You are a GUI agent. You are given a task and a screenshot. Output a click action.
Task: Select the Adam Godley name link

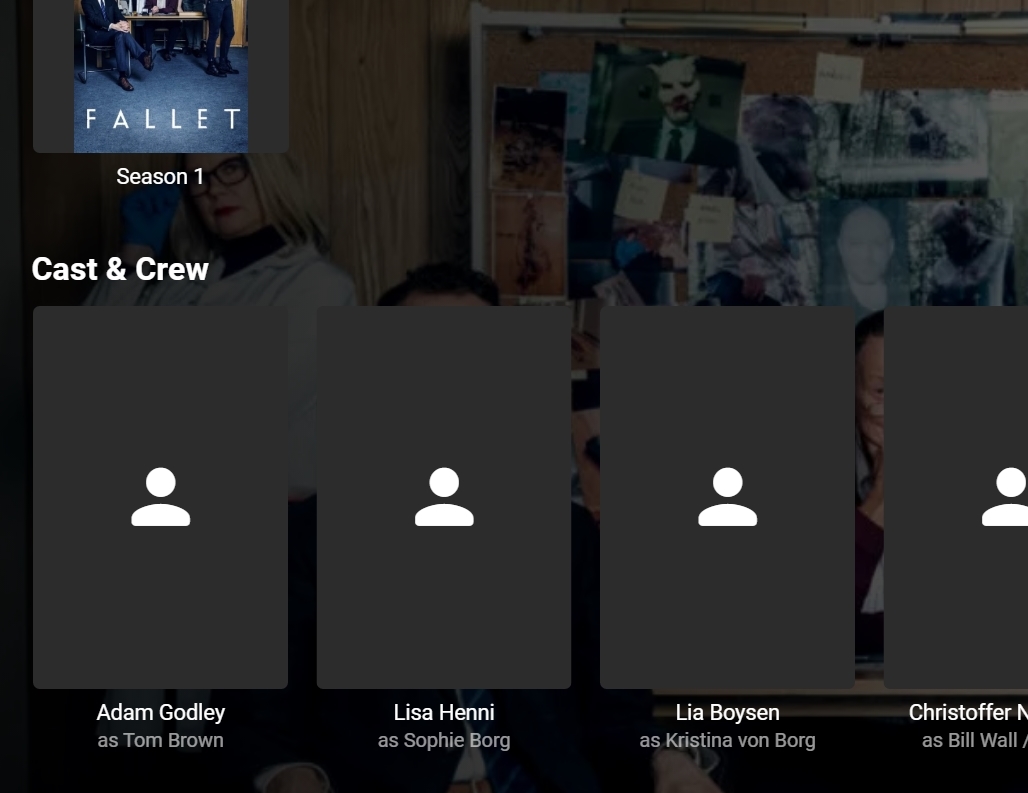(x=161, y=712)
